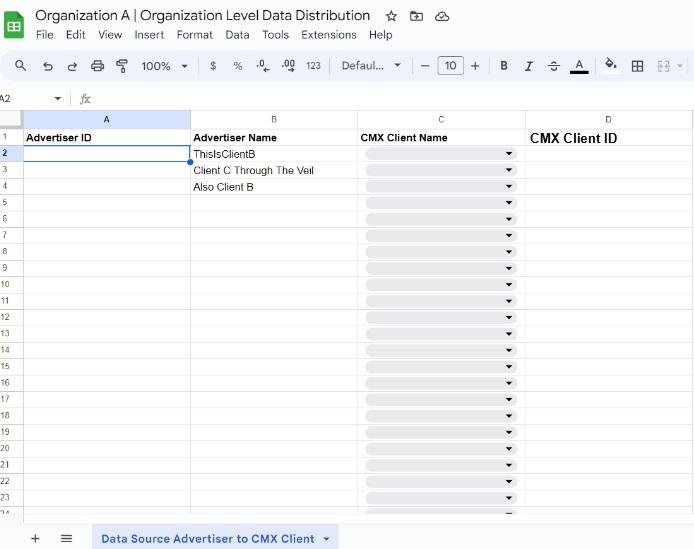694x549 pixels.
Task: Click the formula bar input
Action: (x=392, y=99)
